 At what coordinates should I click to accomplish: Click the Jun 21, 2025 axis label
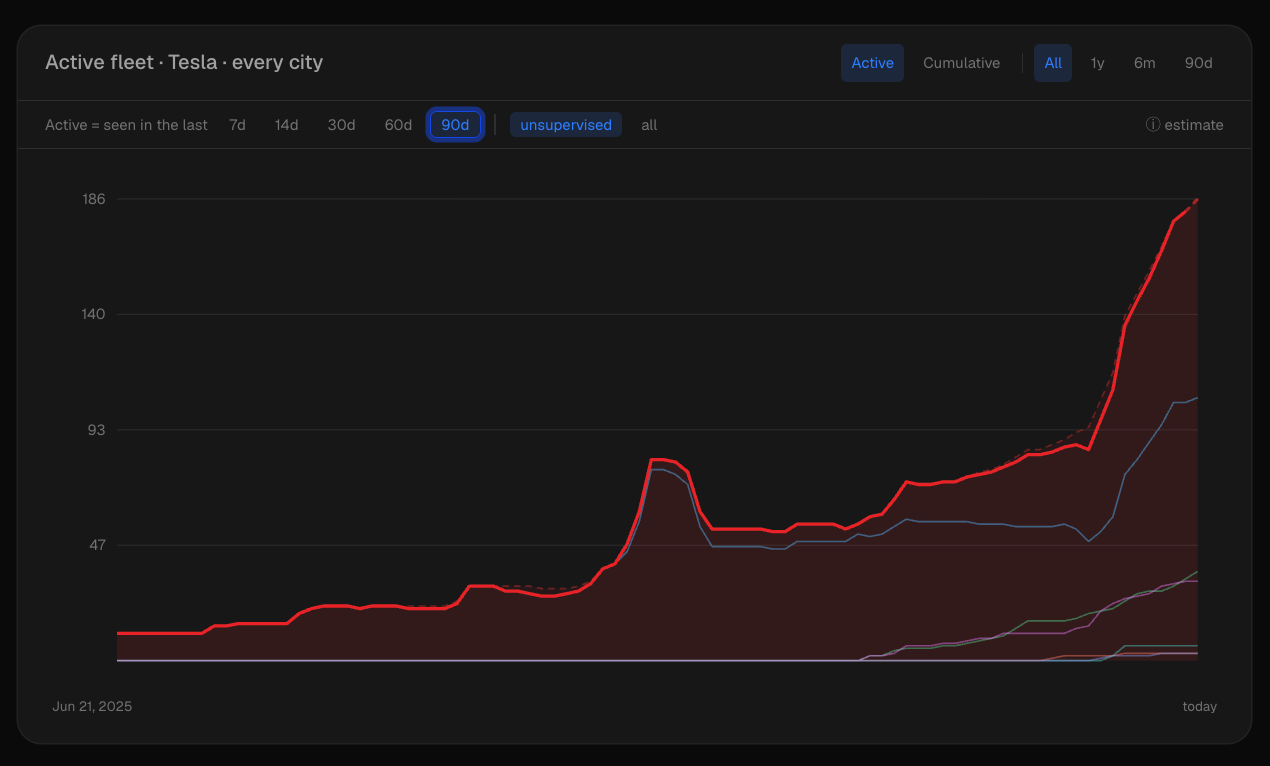coord(92,706)
